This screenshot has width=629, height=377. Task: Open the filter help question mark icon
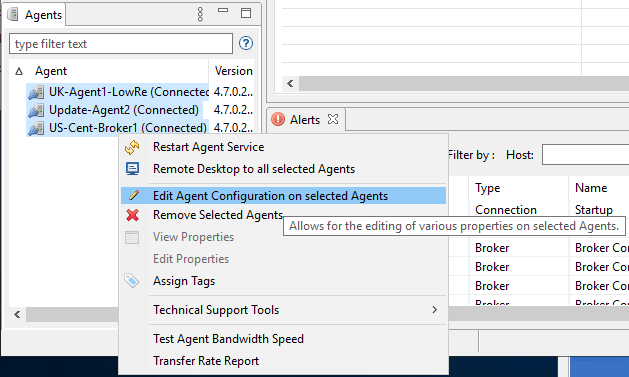tap(246, 43)
